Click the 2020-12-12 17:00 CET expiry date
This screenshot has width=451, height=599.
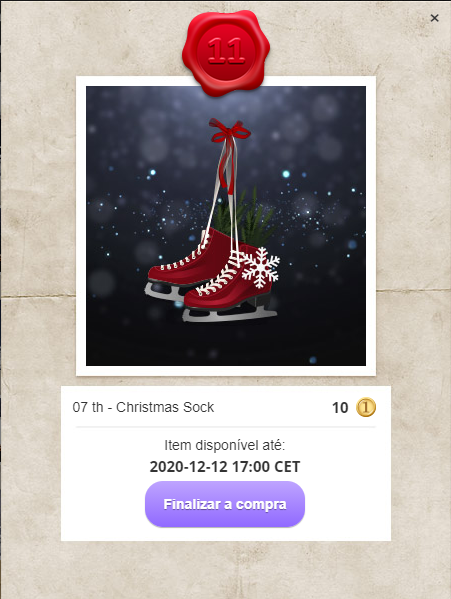pyautogui.click(x=225, y=466)
